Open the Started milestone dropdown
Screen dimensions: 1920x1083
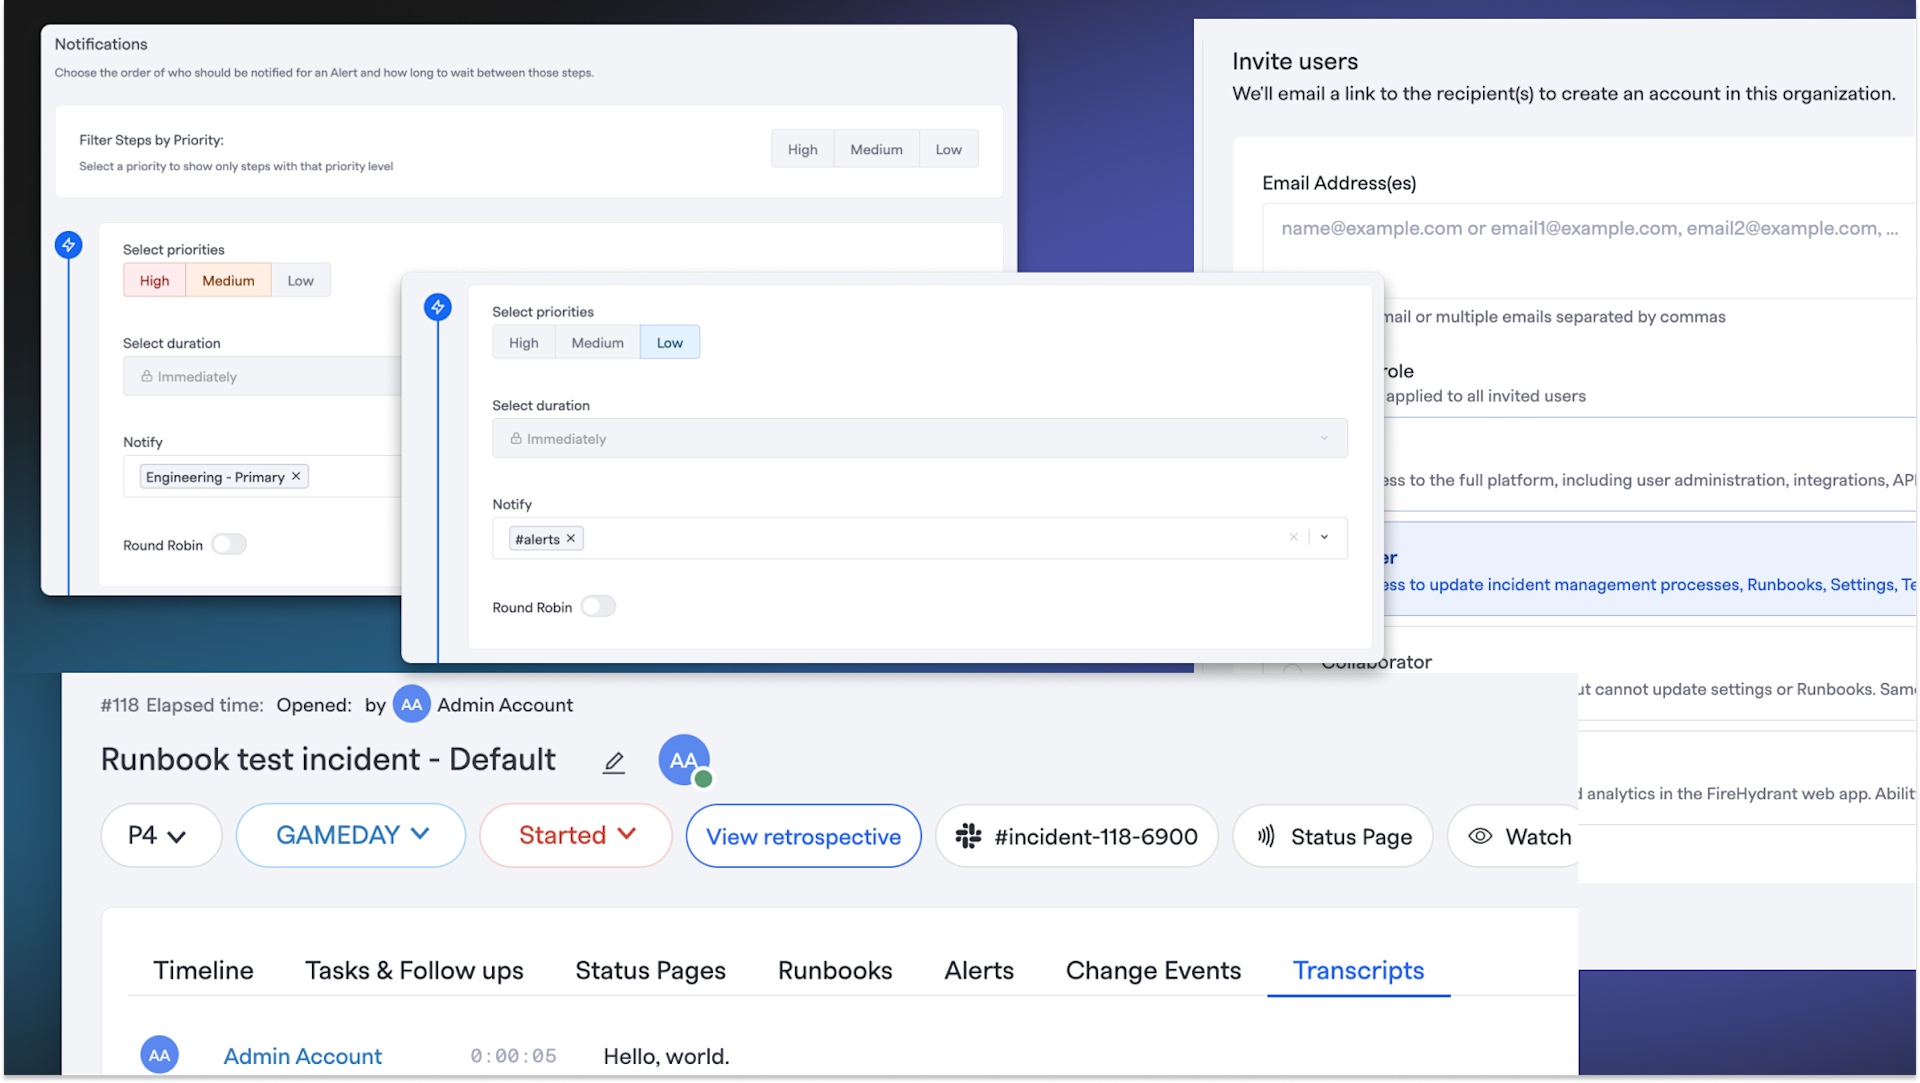(576, 836)
